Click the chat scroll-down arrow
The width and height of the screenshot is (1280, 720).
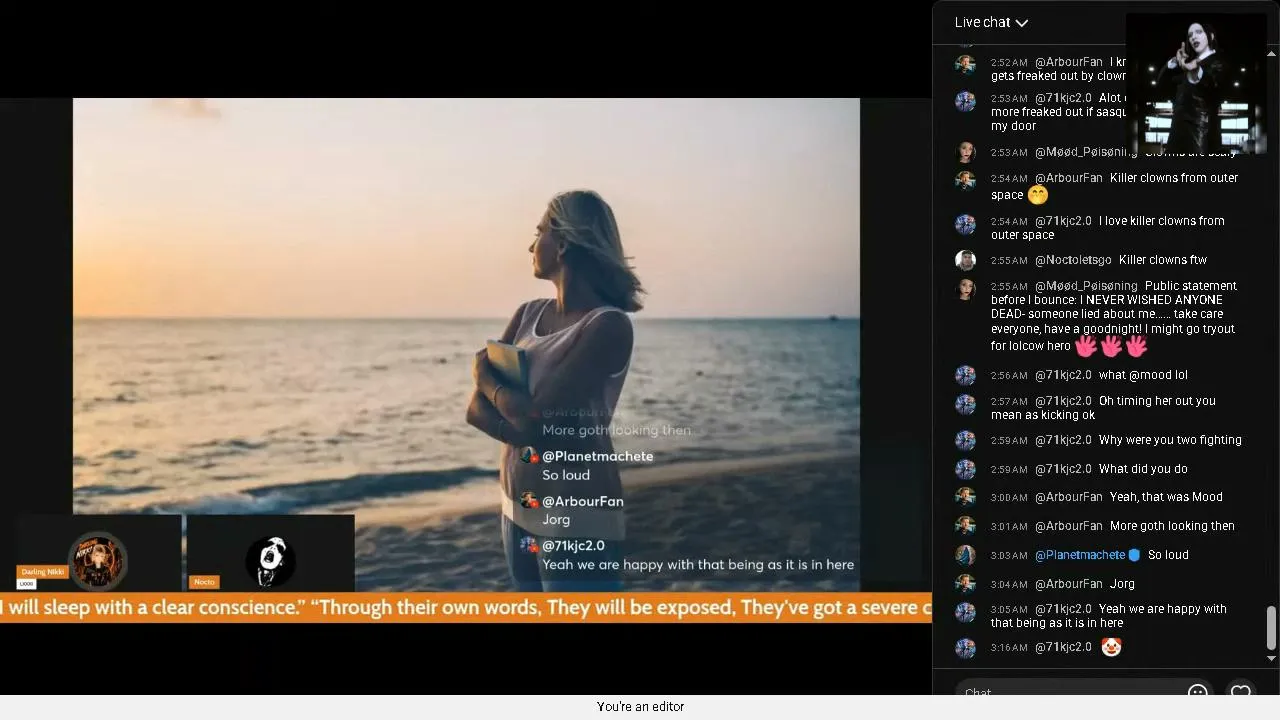pyautogui.click(x=1272, y=658)
